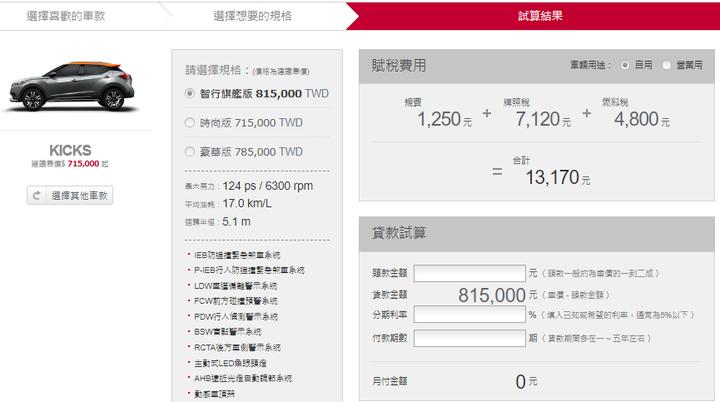Click BSW盲點警示系統 feature line
The width and height of the screenshot is (720, 402).
[227, 332]
